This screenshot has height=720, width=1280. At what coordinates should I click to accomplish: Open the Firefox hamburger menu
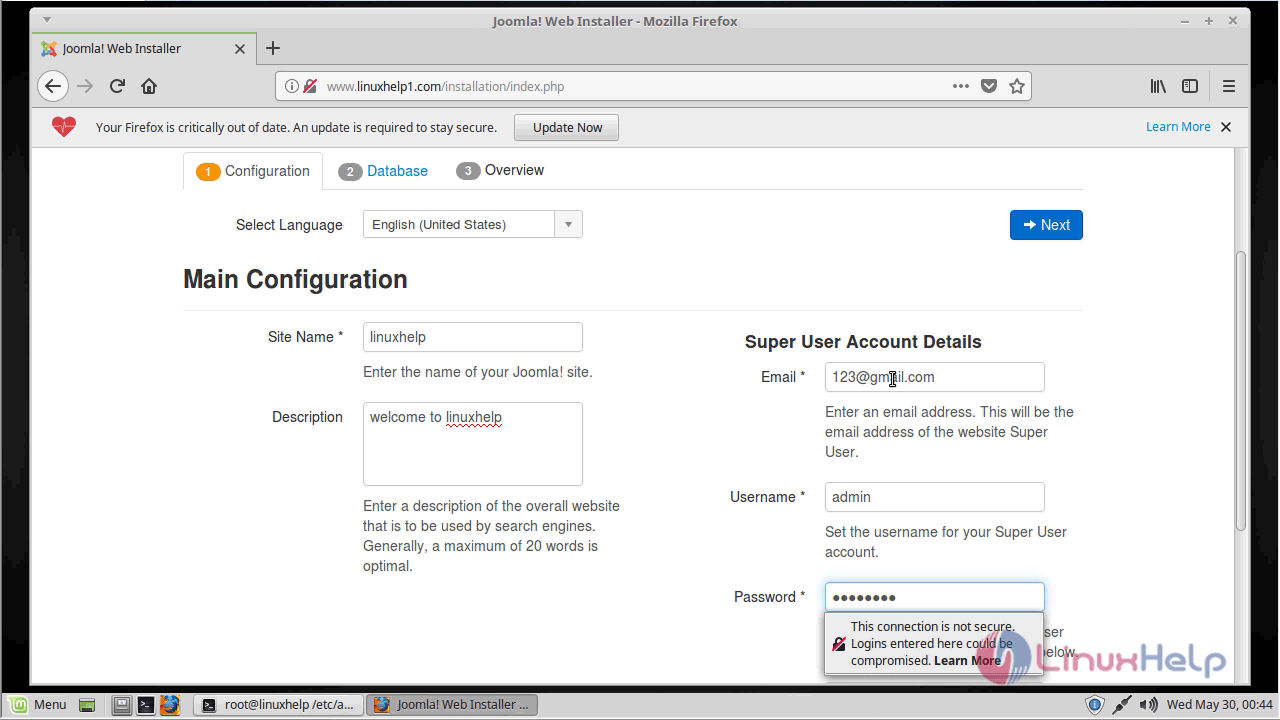(1229, 86)
